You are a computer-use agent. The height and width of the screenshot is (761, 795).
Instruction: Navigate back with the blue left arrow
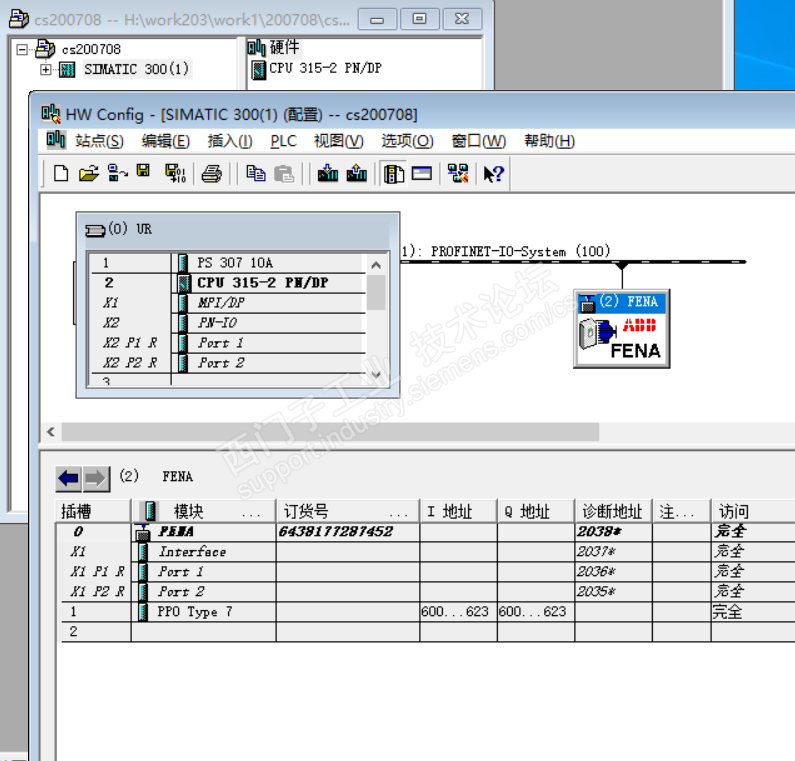pos(68,479)
